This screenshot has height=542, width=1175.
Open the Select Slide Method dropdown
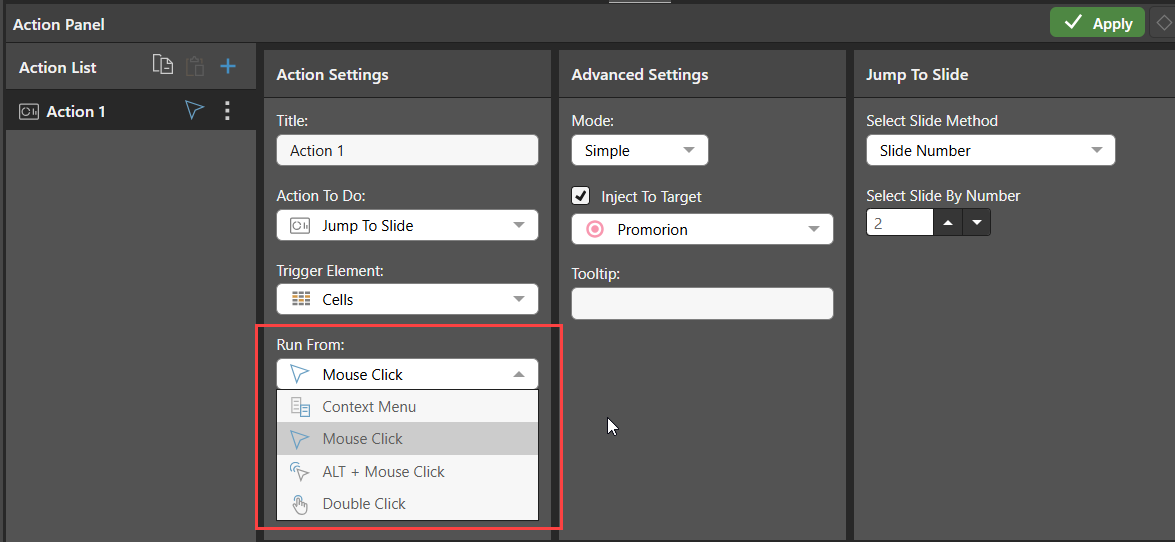[991, 151]
